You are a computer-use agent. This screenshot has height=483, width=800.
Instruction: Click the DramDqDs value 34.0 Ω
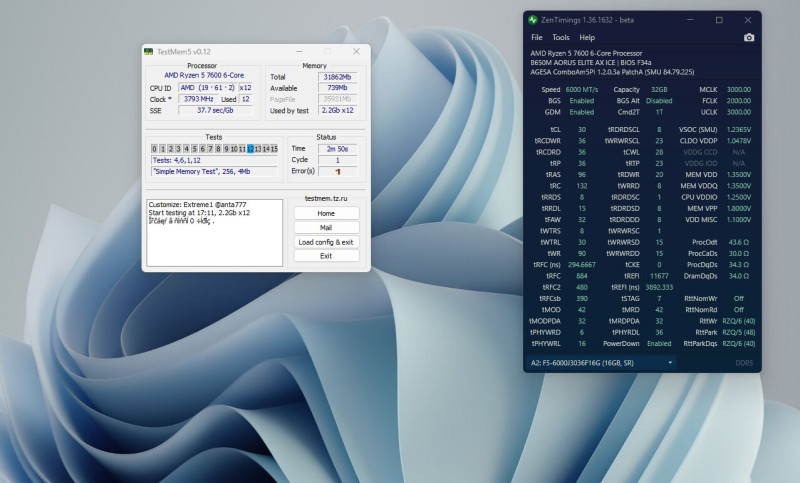738,276
